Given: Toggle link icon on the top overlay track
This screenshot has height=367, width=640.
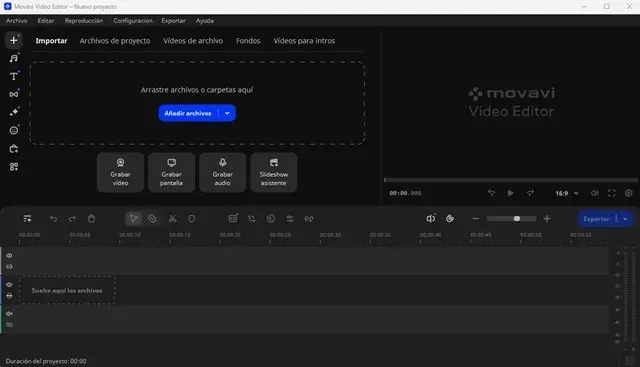Looking at the screenshot, I should (x=9, y=267).
